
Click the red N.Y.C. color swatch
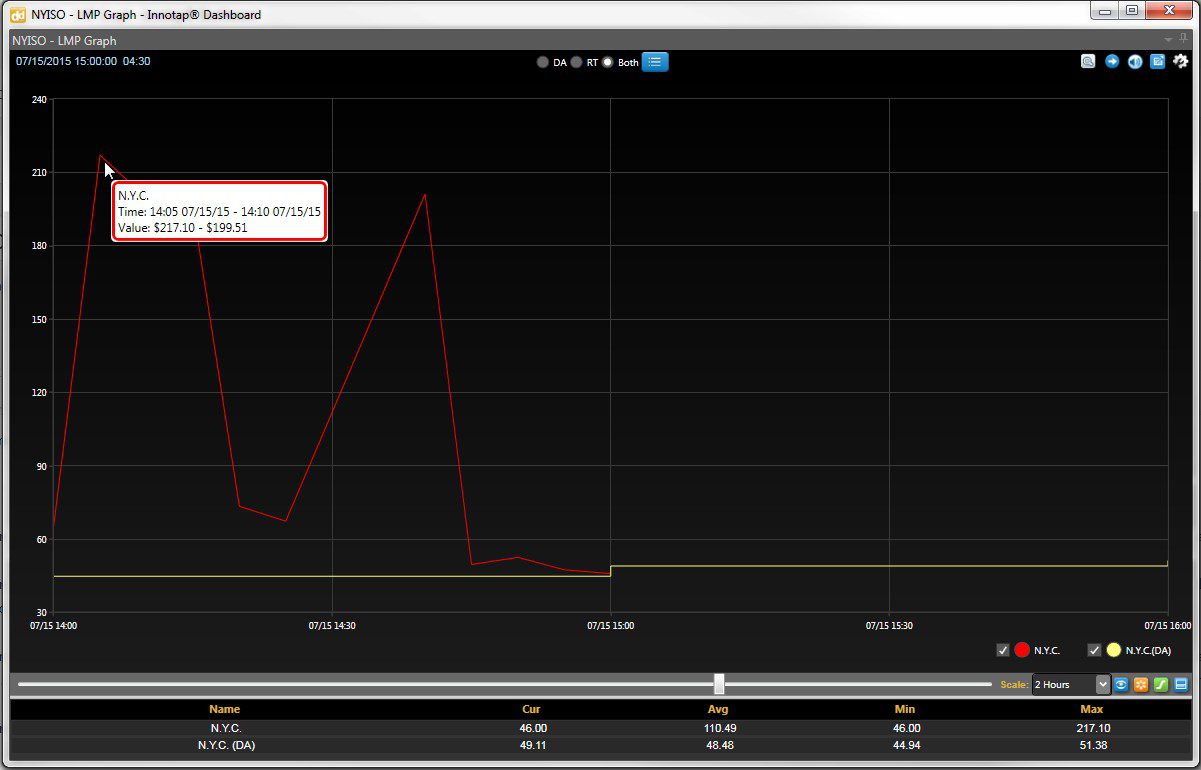click(1022, 650)
